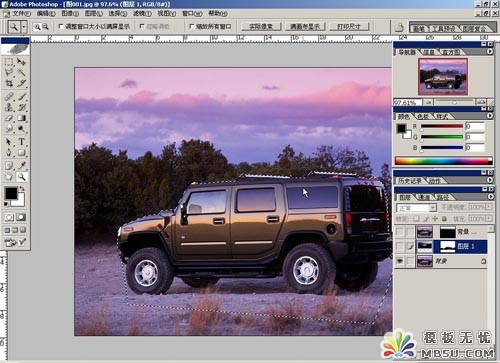This screenshot has width=500, height=363.
Task: Open the Color panel flyout menu
Action: point(489,116)
